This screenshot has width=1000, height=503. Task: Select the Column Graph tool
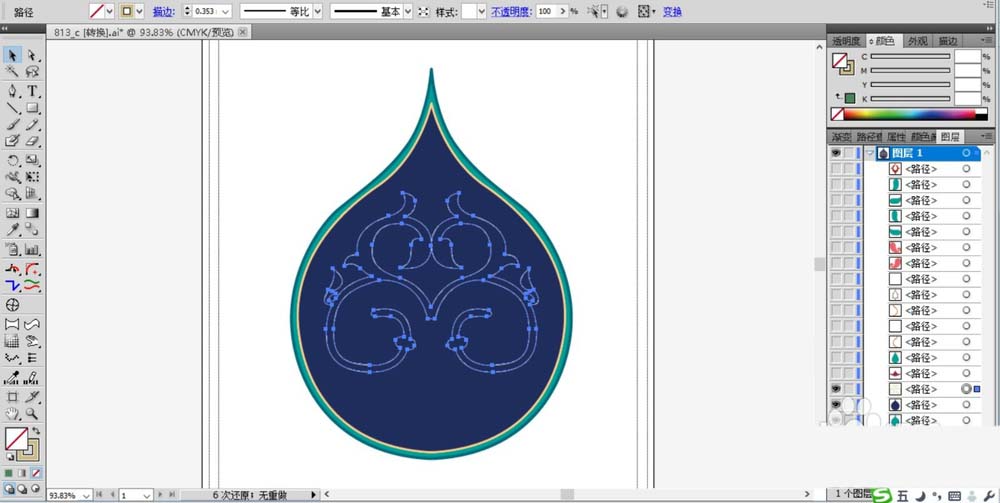point(32,250)
